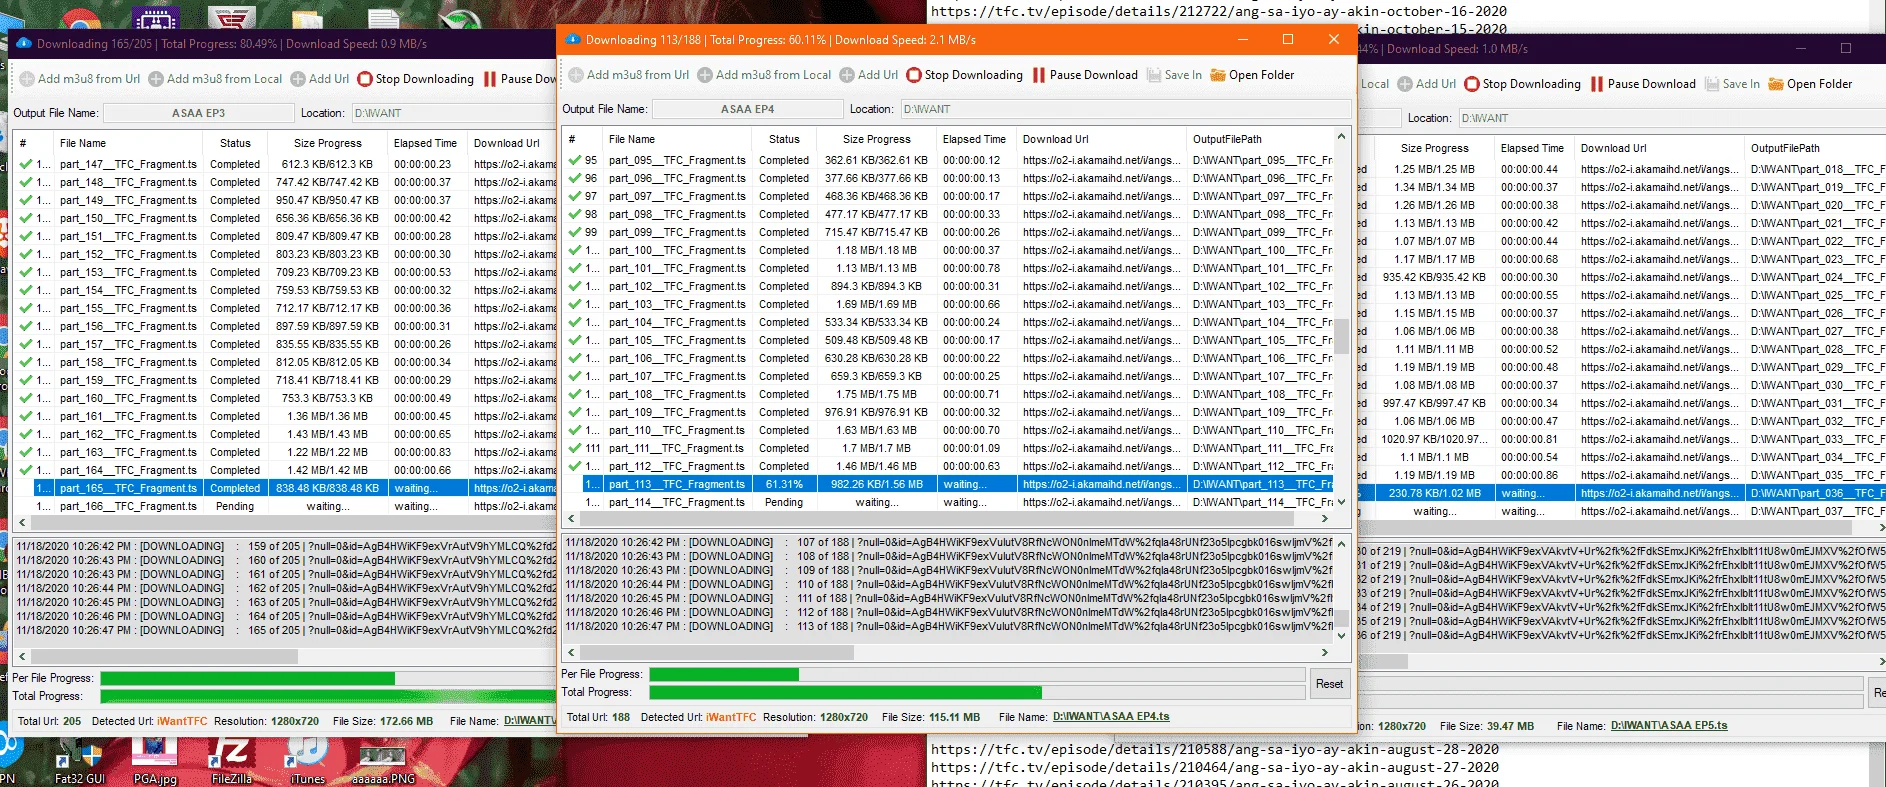
Task: Click Add m3u8 from Local in ASAA EP4 window
Action: click(764, 75)
